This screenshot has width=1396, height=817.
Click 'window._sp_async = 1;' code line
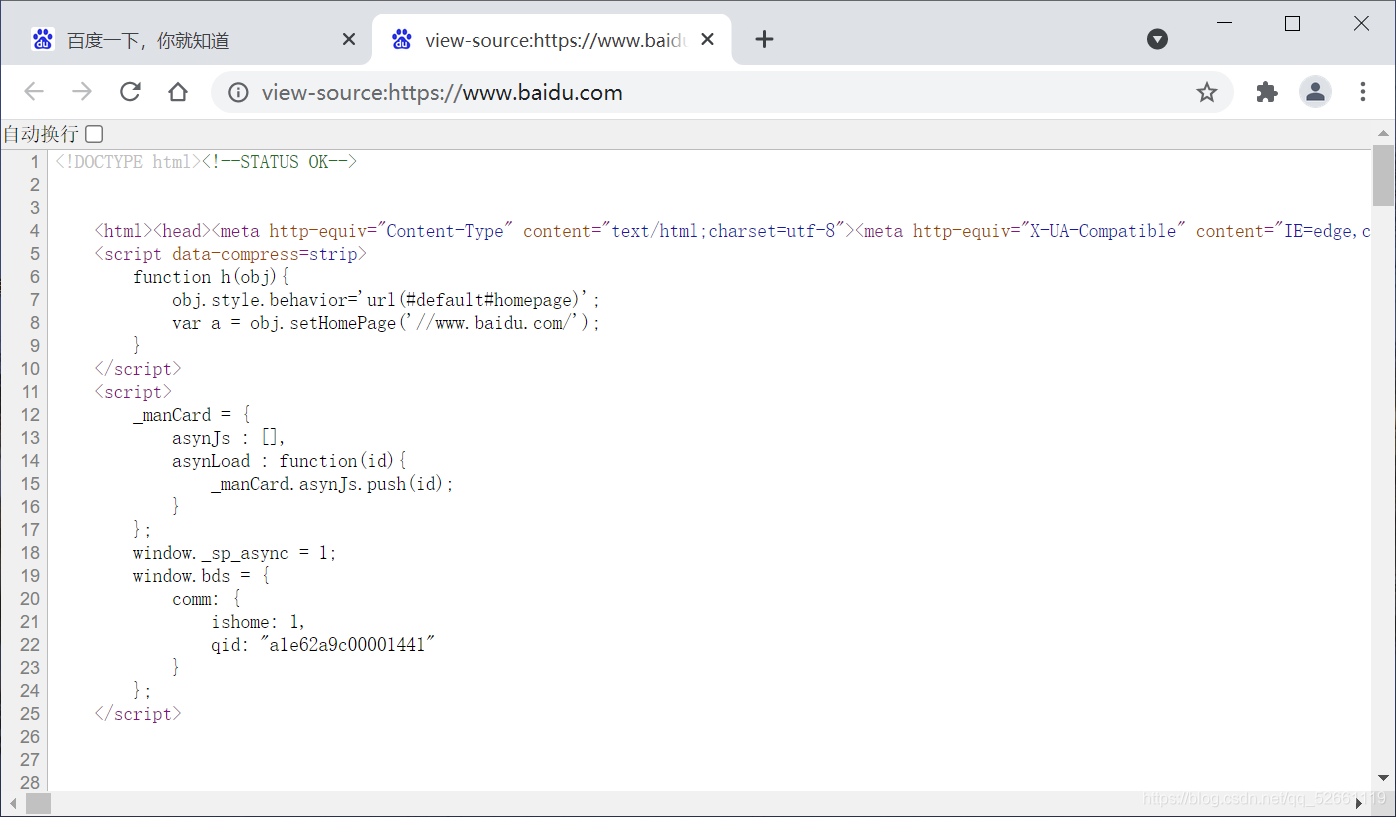click(235, 553)
